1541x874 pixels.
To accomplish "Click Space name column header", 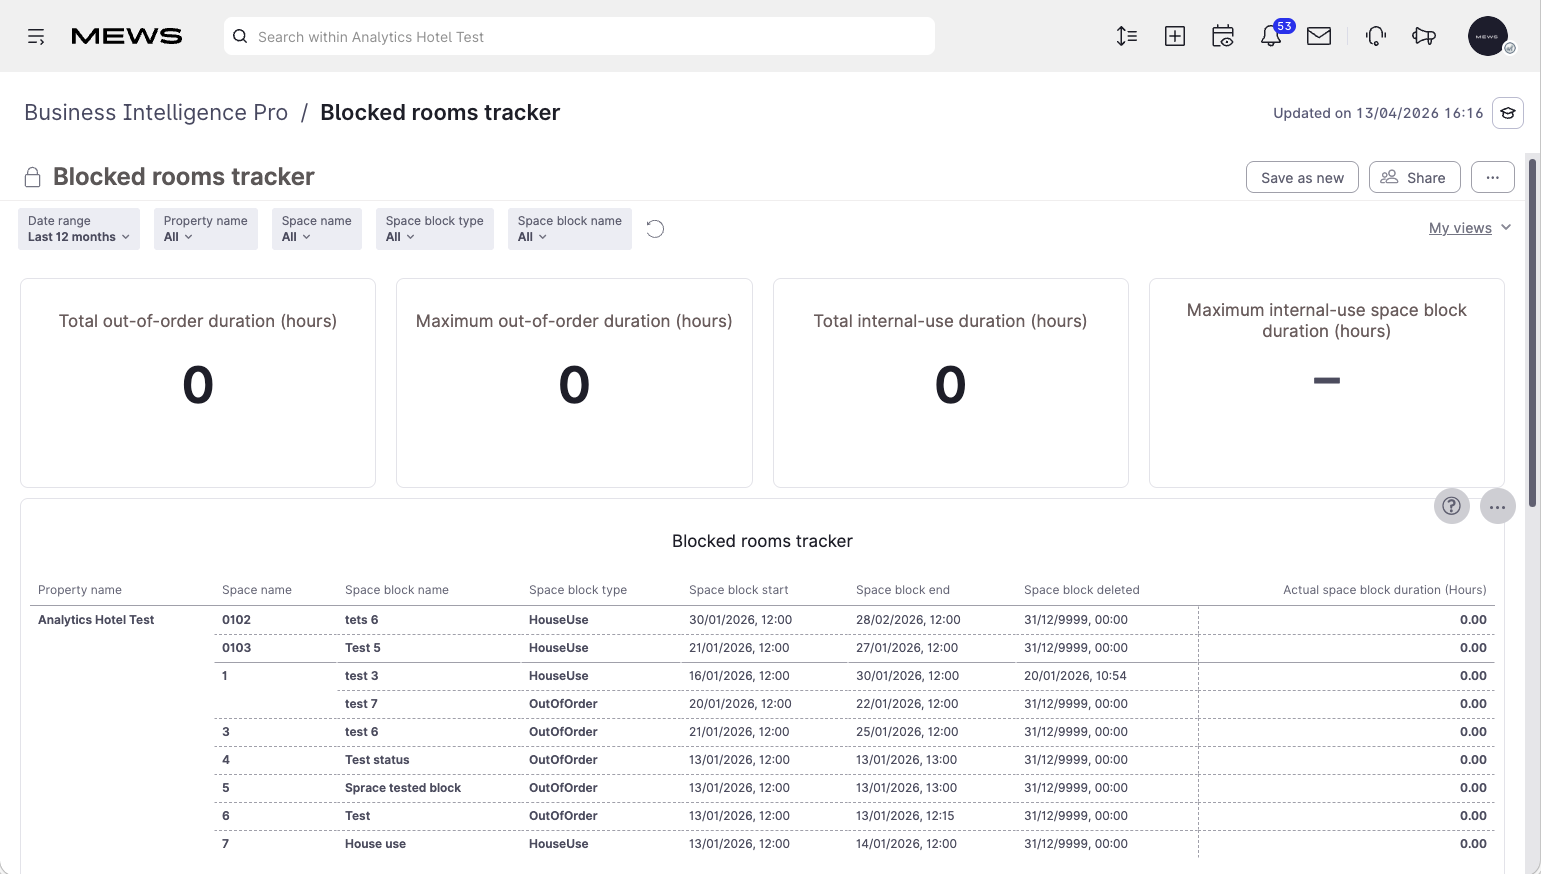I will pyautogui.click(x=257, y=590).
